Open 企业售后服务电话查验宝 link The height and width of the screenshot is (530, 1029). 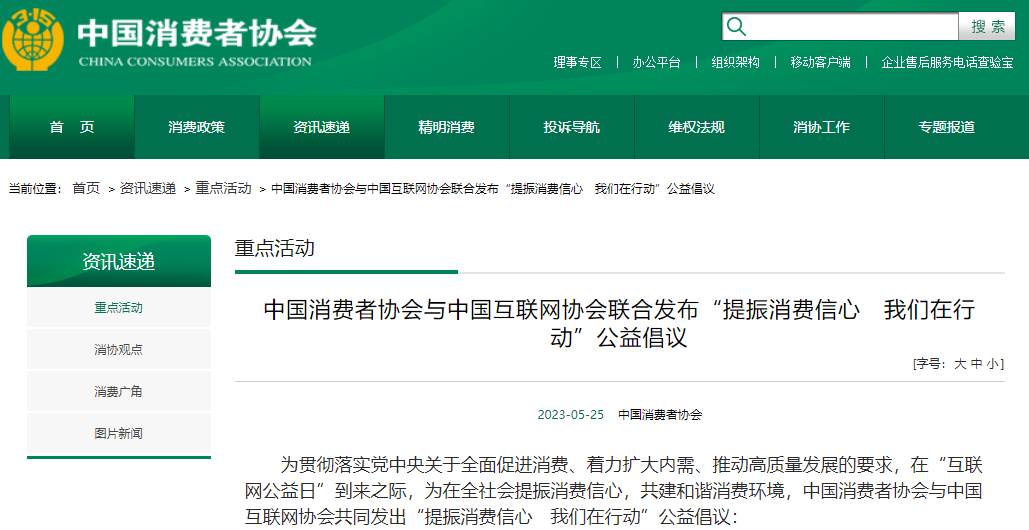[x=948, y=63]
